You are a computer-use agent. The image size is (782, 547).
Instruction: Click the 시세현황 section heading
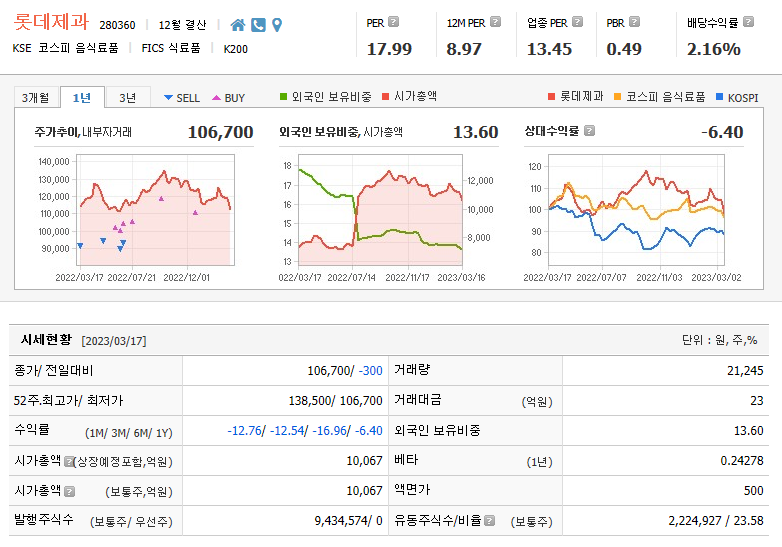pyautogui.click(x=46, y=340)
